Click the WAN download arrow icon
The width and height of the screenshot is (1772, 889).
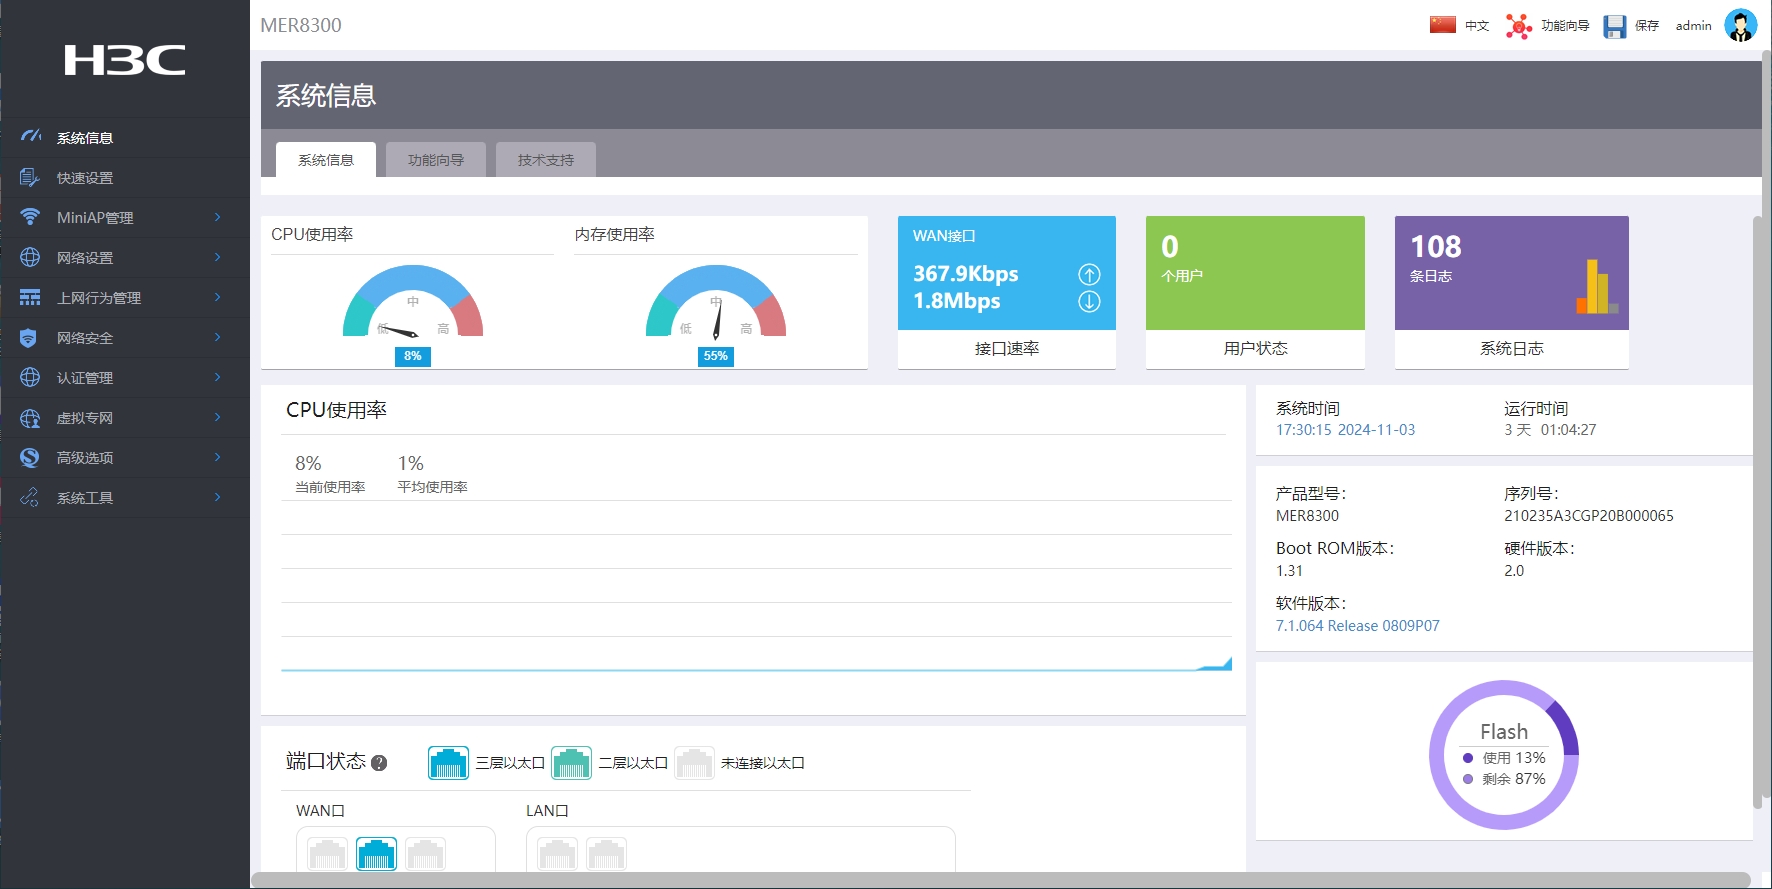(1089, 301)
